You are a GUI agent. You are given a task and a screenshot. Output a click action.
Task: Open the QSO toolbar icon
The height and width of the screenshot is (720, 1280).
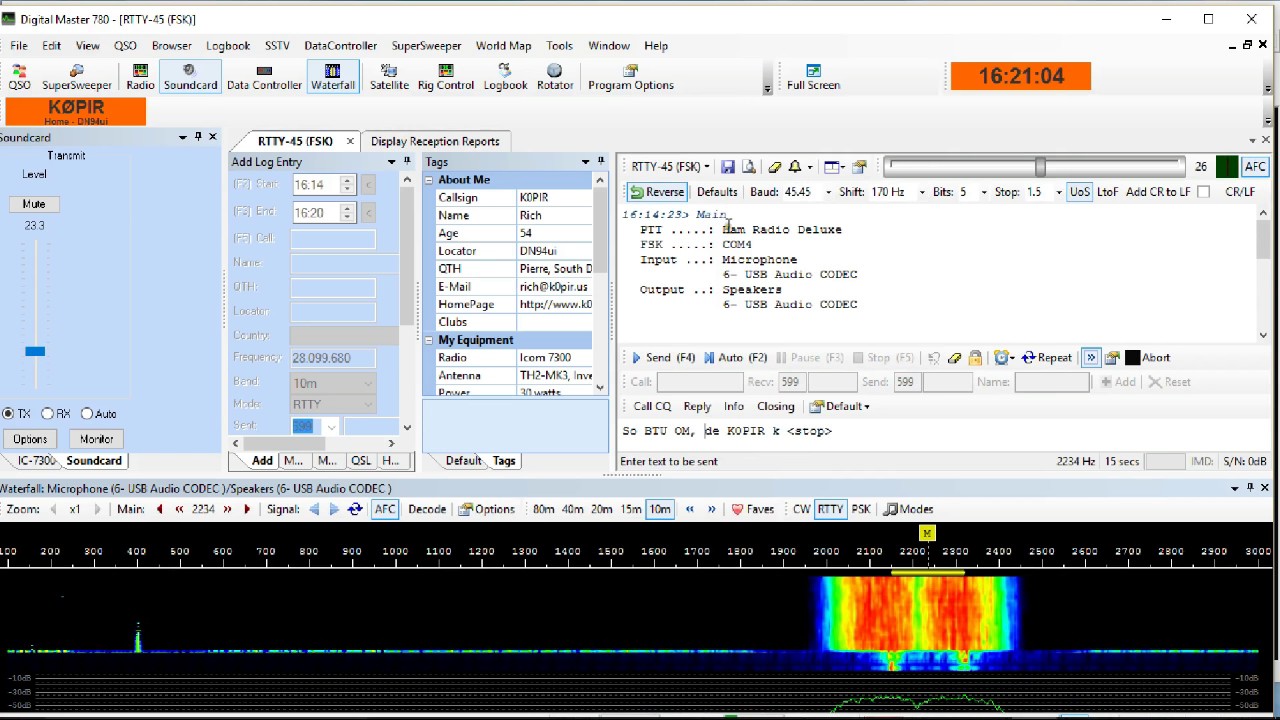click(x=19, y=77)
